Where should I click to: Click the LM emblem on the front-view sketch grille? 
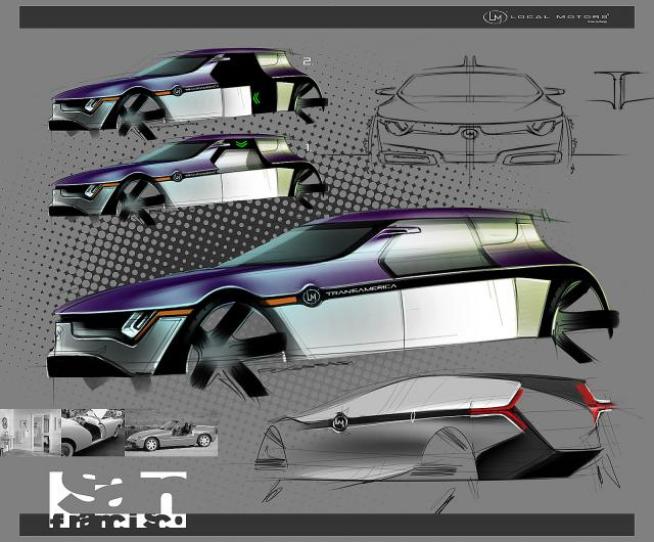click(x=471, y=134)
